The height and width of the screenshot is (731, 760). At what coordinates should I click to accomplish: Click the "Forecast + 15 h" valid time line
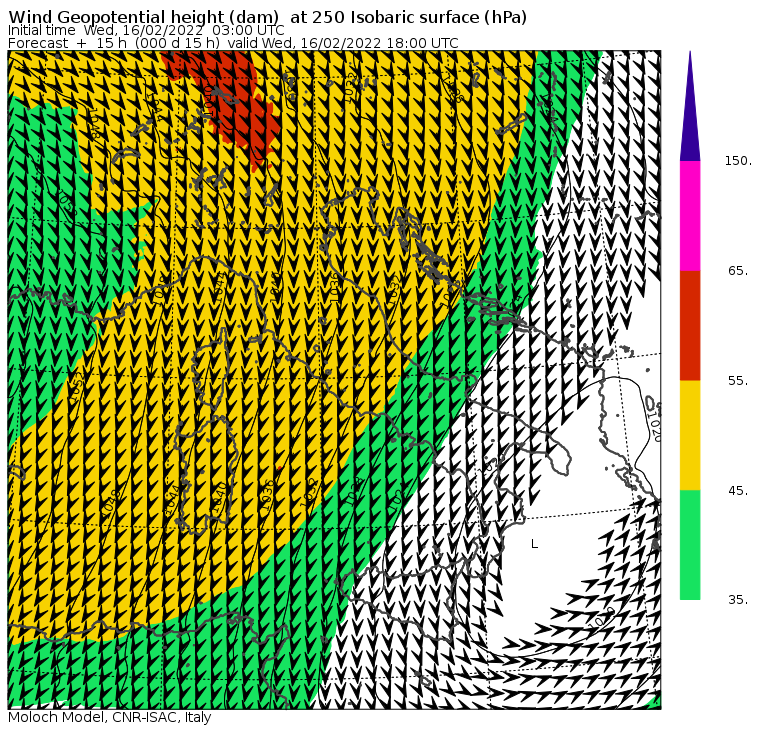(233, 43)
